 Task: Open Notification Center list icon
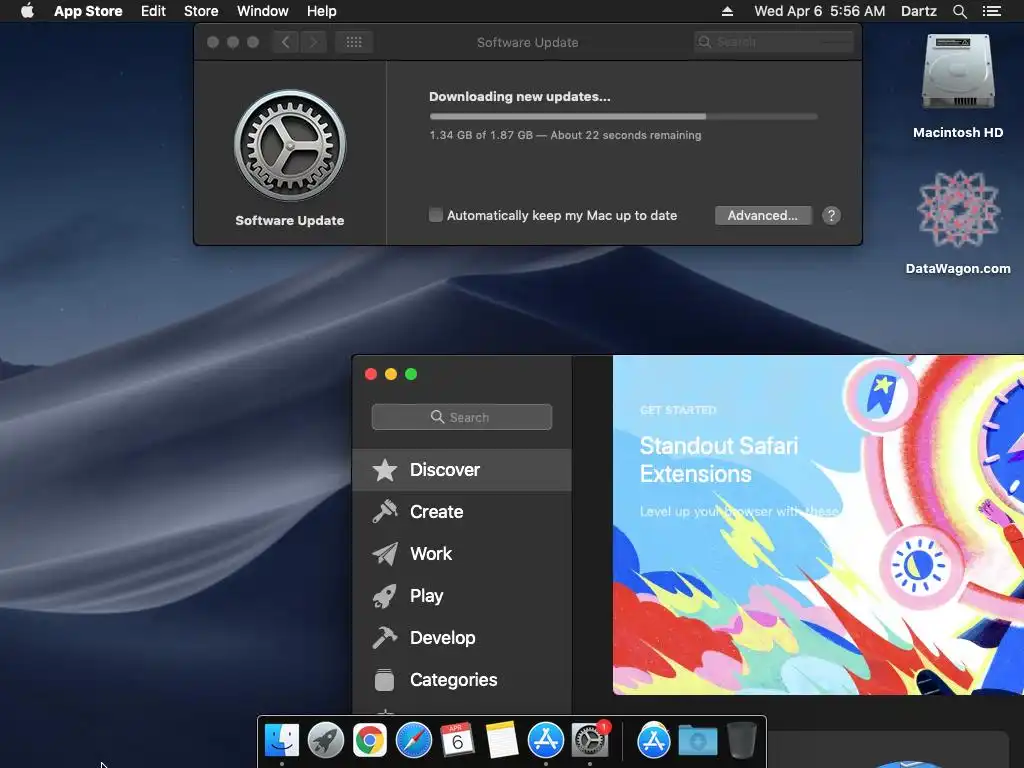pos(992,11)
